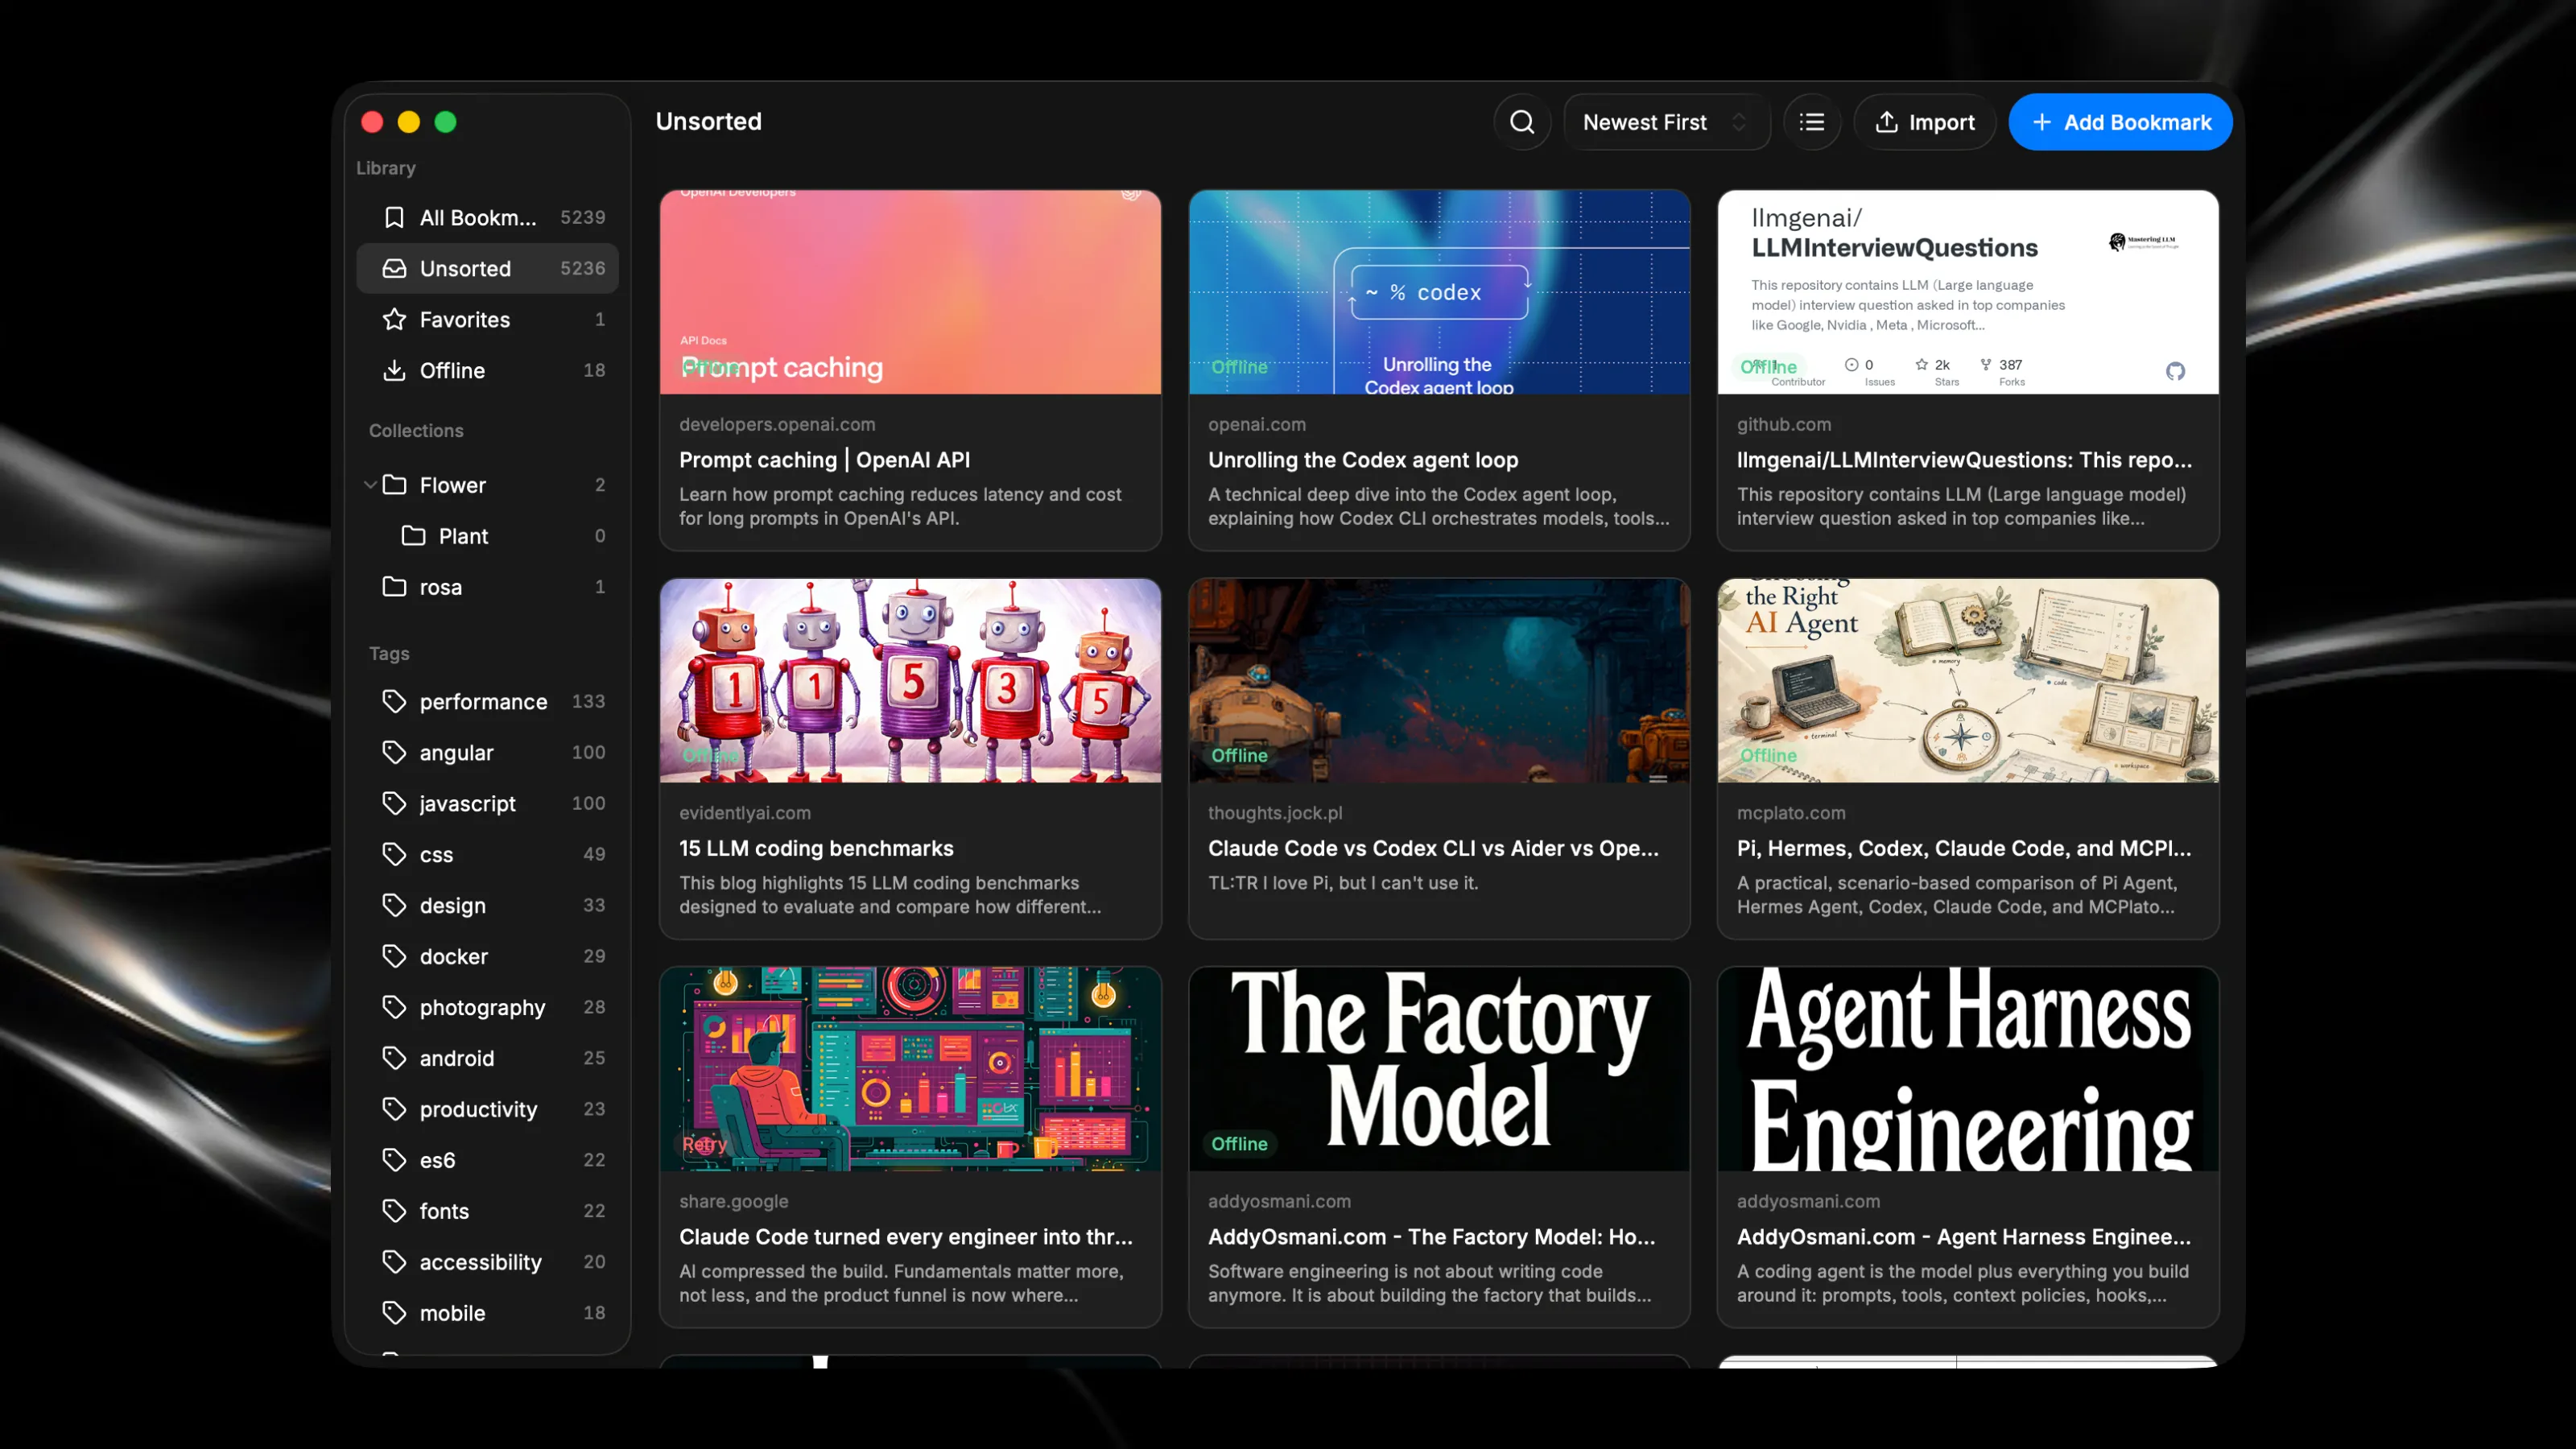Open "Claude Code turned every engineer" title
This screenshot has height=1449, width=2576.
pos(906,1237)
